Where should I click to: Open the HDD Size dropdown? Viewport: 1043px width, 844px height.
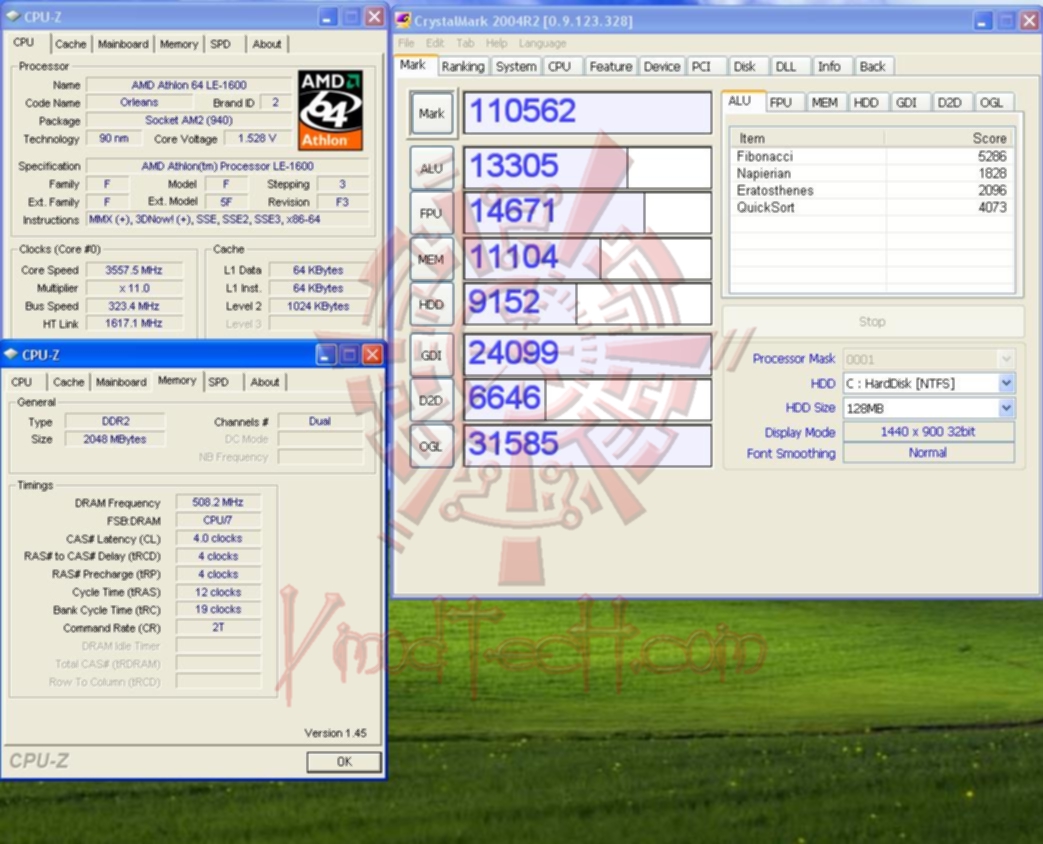point(1006,408)
